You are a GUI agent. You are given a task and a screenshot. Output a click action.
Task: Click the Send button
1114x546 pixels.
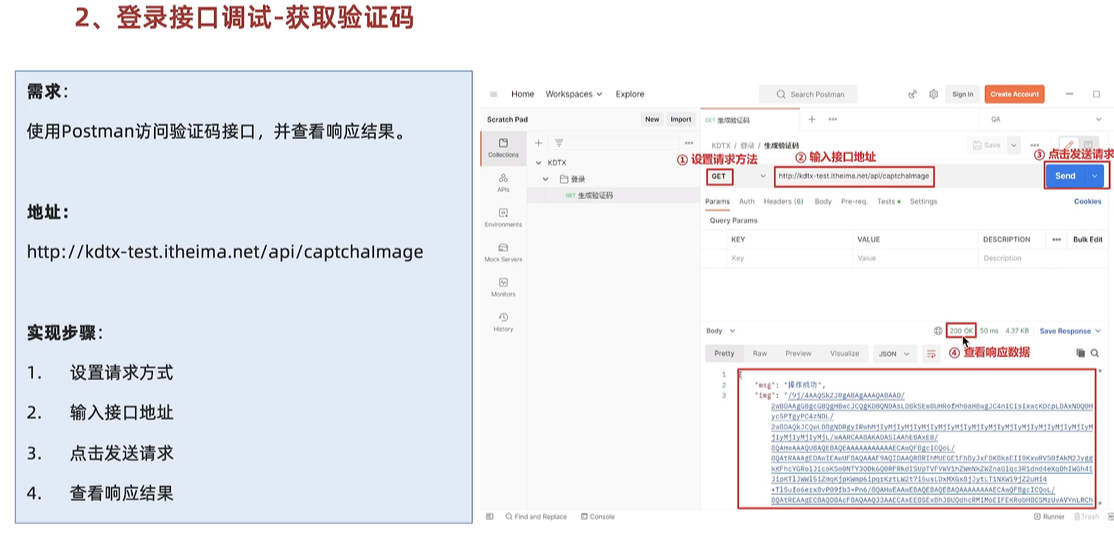point(1065,176)
